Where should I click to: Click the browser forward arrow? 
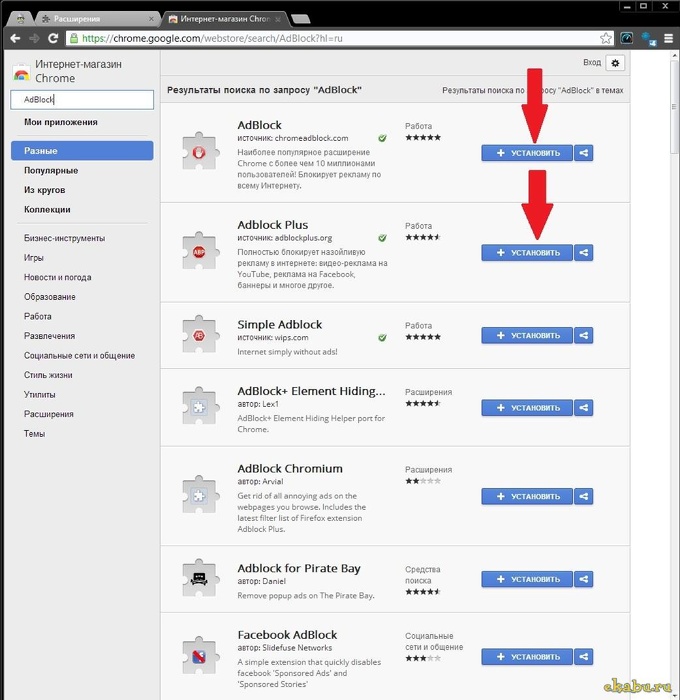(x=34, y=38)
